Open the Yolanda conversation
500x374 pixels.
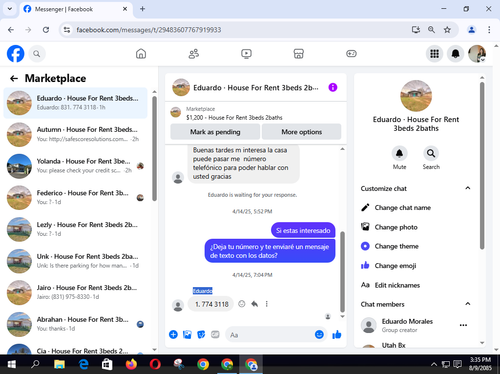(x=75, y=166)
